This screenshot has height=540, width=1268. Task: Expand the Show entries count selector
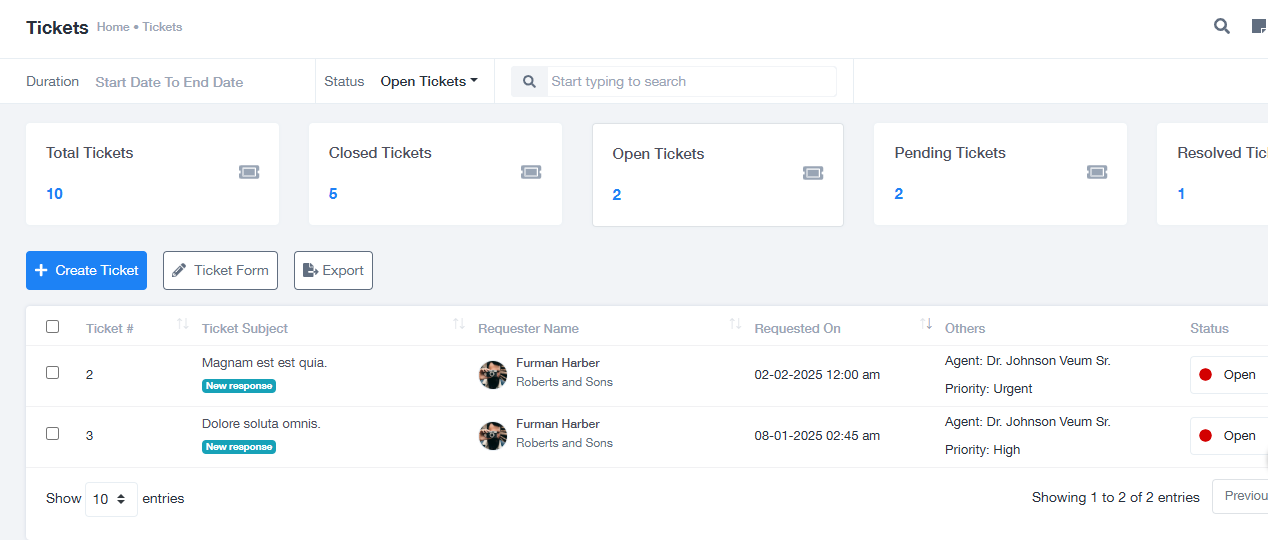click(111, 499)
